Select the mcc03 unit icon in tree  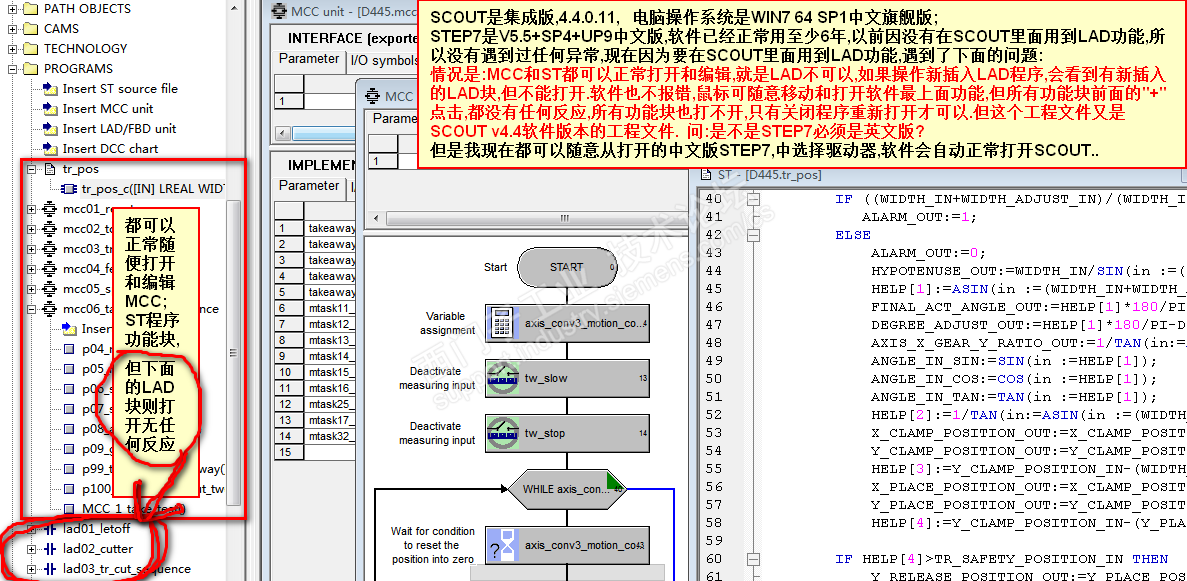[x=51, y=248]
